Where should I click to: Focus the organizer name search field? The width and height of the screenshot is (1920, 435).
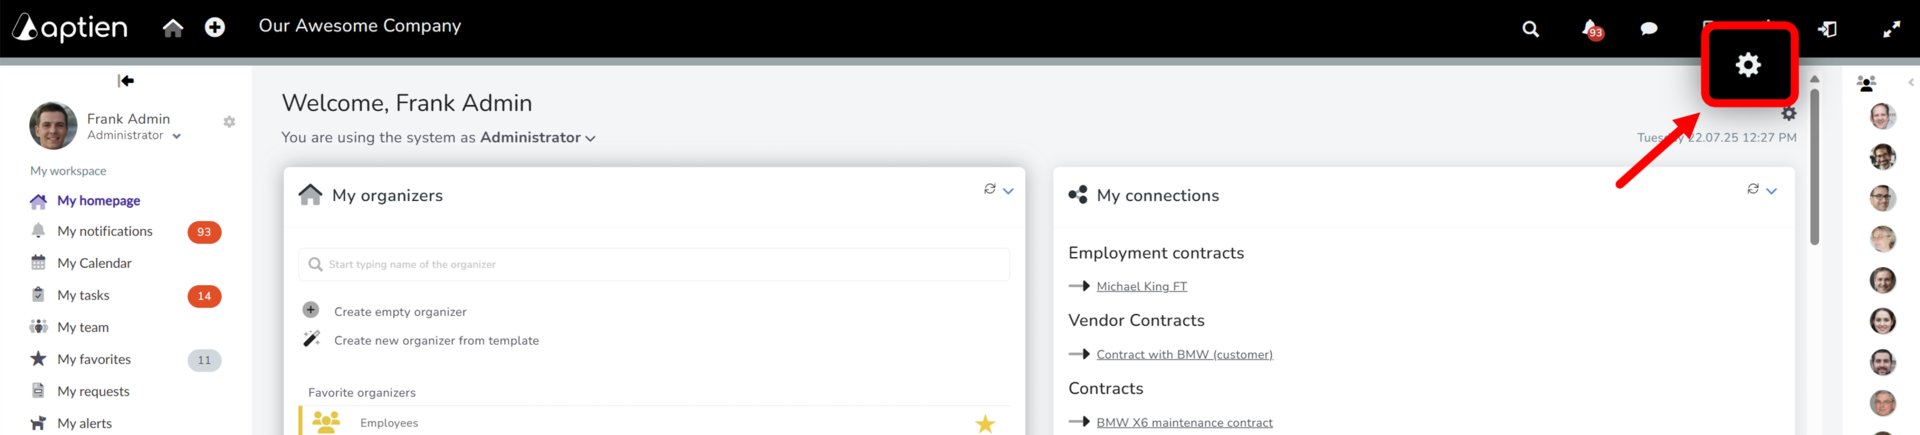[x=654, y=265]
